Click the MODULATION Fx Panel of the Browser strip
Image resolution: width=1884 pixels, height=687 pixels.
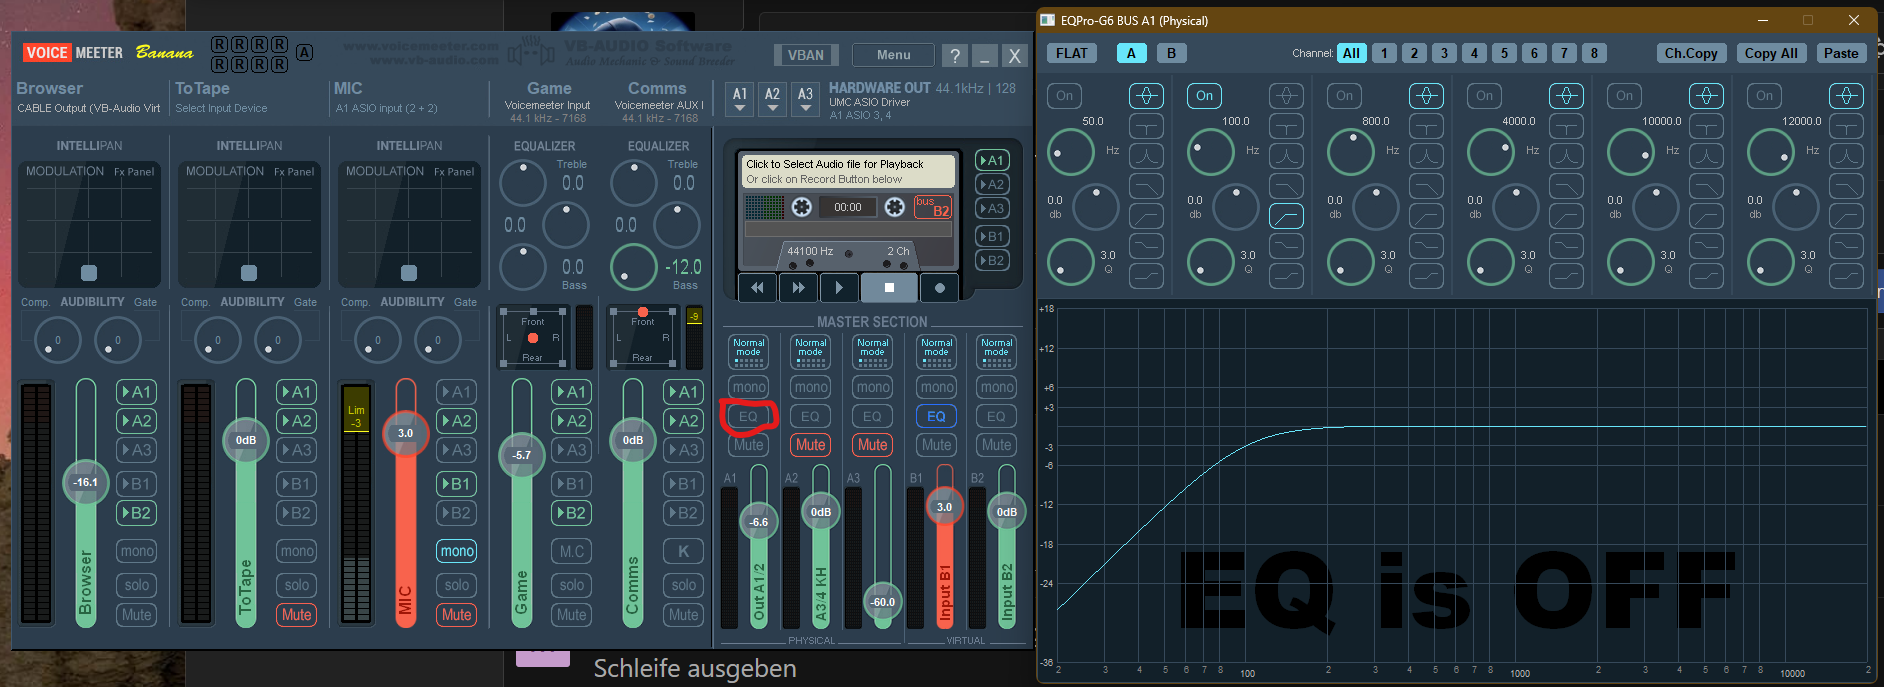coord(89,224)
